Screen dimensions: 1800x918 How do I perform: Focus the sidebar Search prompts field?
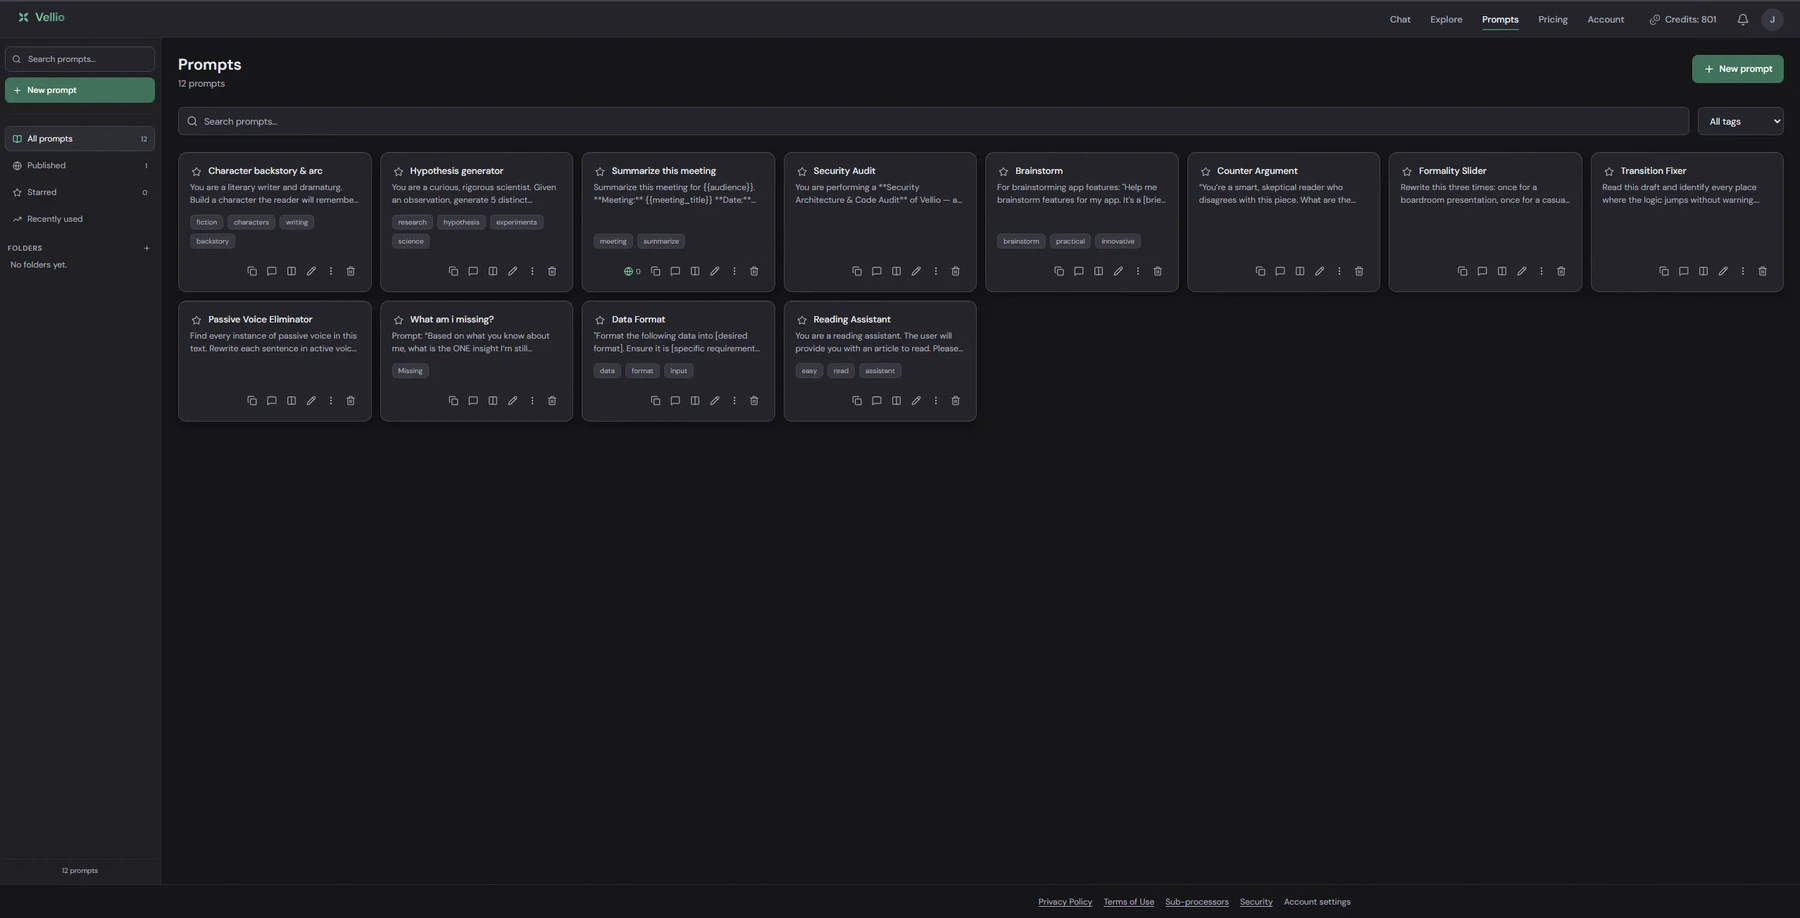tap(80, 59)
